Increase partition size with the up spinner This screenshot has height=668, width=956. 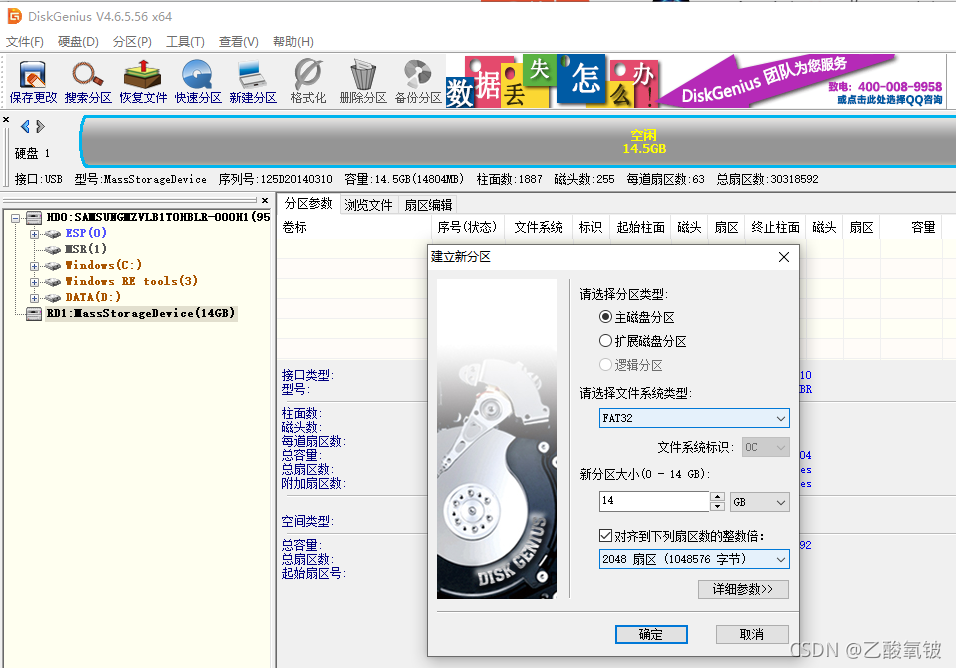tap(718, 497)
